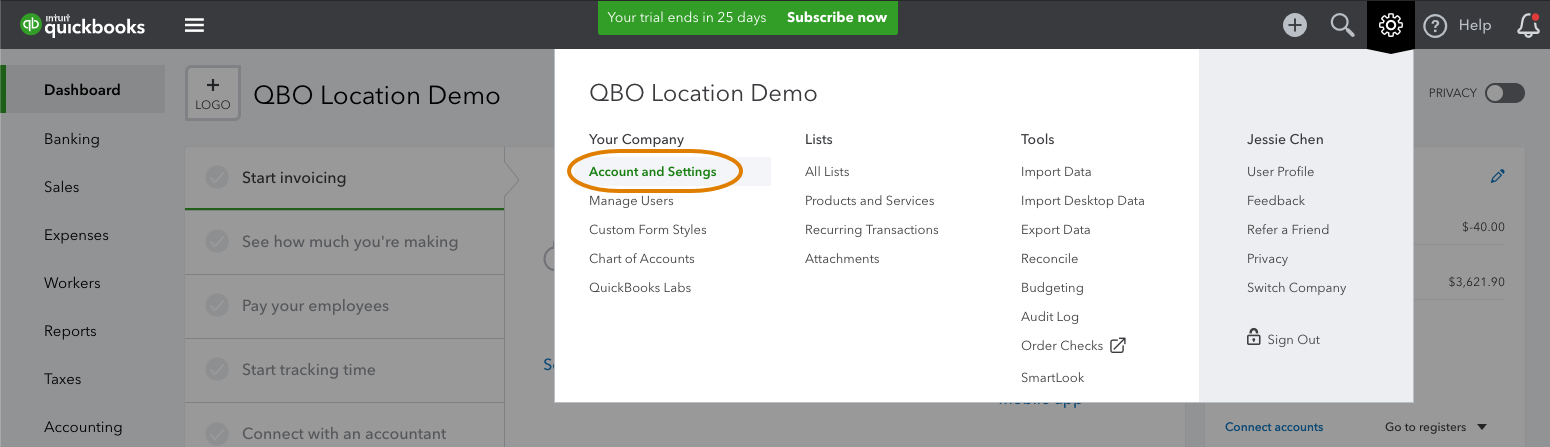Click Sign Out

1294,340
